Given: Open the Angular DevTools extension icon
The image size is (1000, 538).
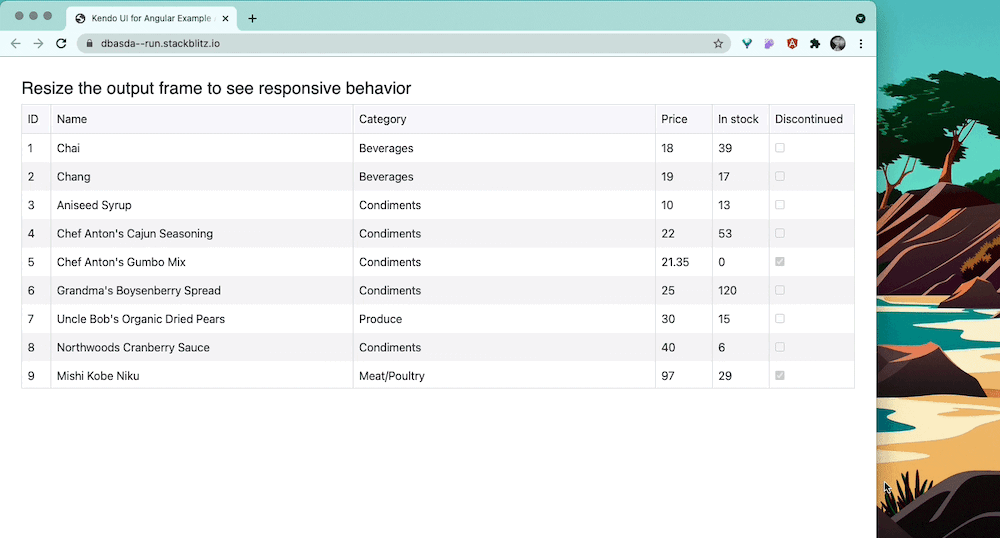Looking at the screenshot, I should pyautogui.click(x=792, y=44).
